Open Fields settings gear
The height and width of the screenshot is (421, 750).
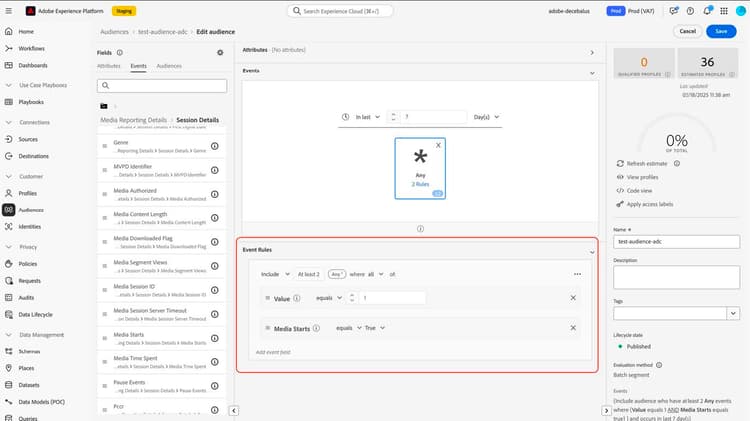click(x=220, y=53)
